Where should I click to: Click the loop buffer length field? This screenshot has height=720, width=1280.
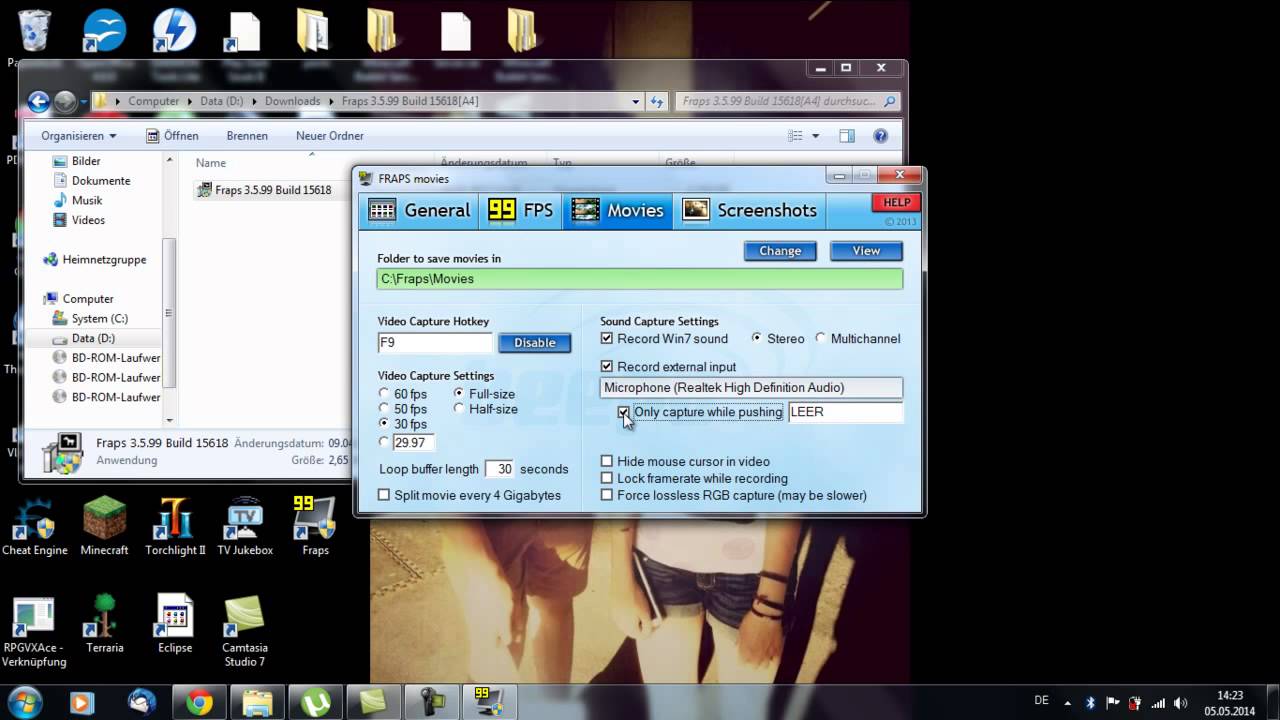pos(499,469)
